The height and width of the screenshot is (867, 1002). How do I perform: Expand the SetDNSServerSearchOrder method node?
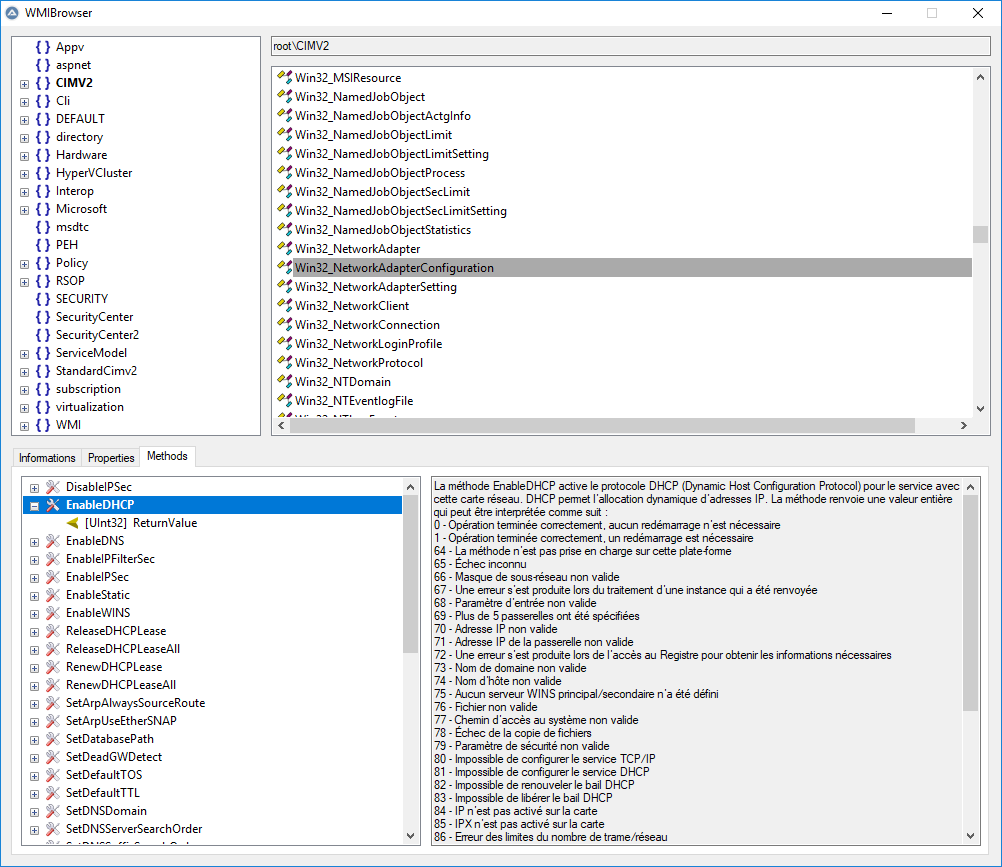pos(35,830)
